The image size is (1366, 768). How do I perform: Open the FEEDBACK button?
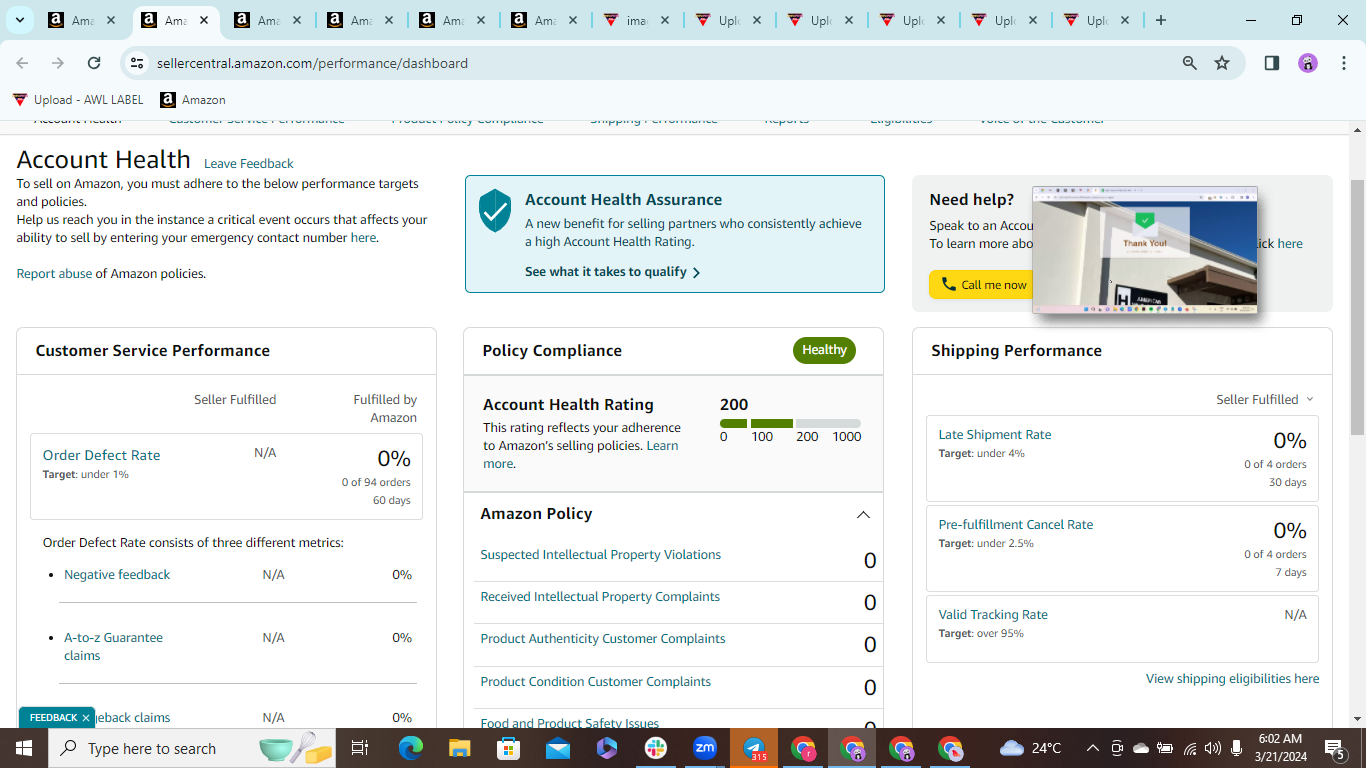[x=53, y=718]
